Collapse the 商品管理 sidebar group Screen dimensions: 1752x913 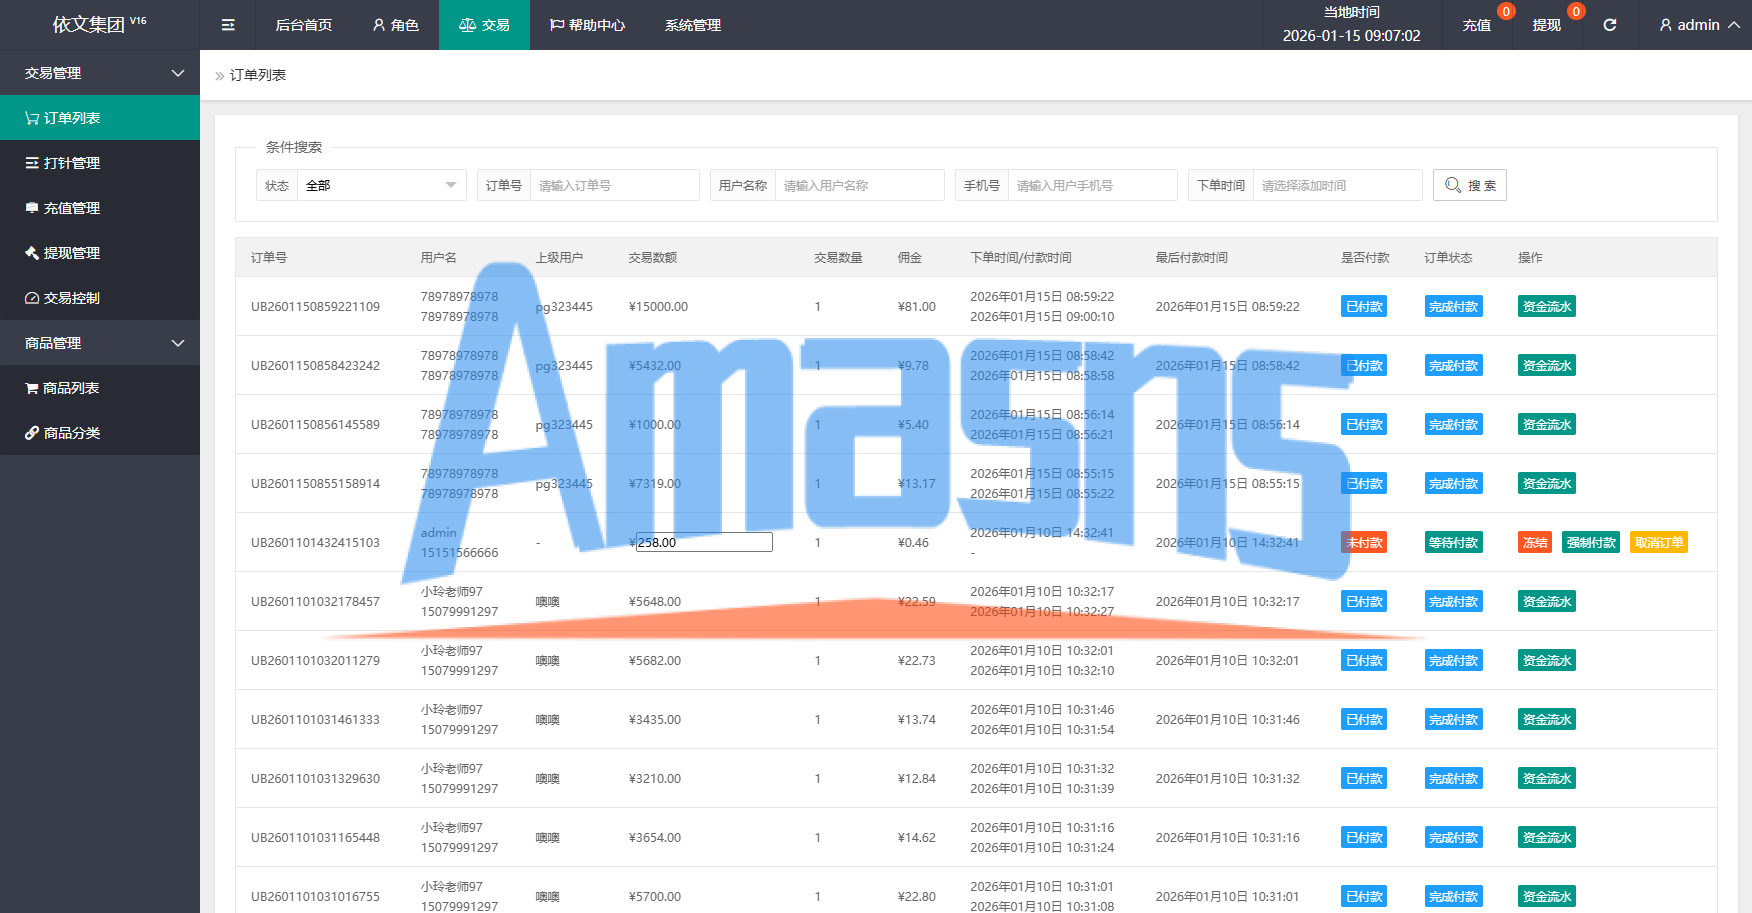click(100, 343)
